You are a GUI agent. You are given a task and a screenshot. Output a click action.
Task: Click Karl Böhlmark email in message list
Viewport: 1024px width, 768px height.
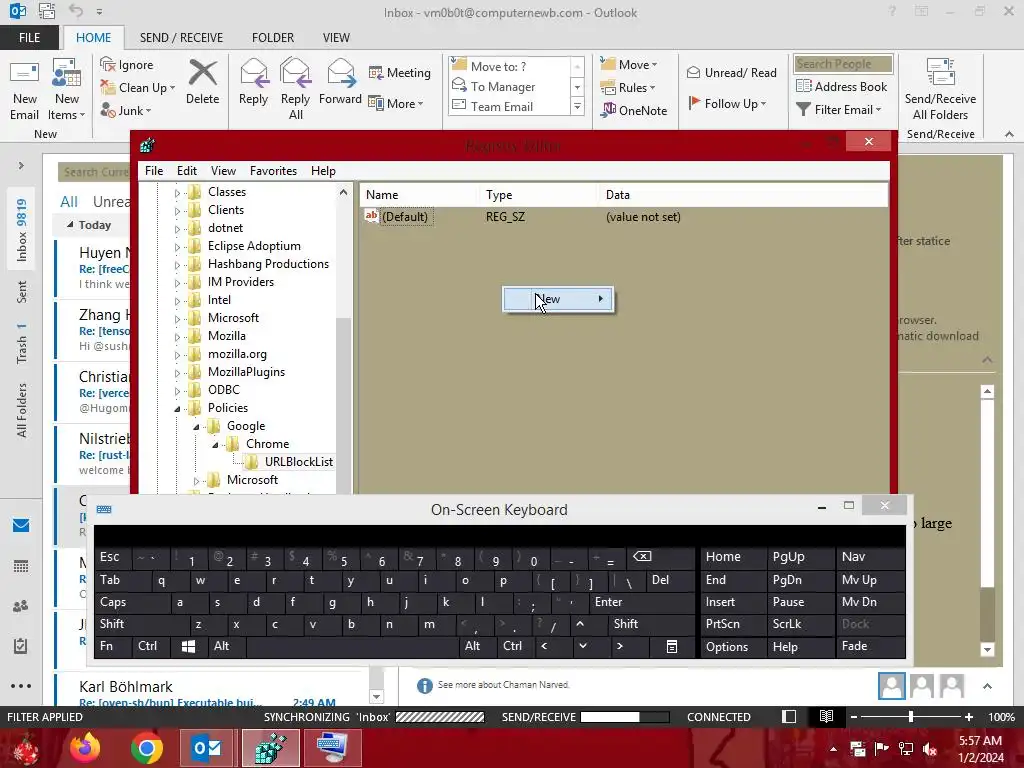[x=210, y=691]
